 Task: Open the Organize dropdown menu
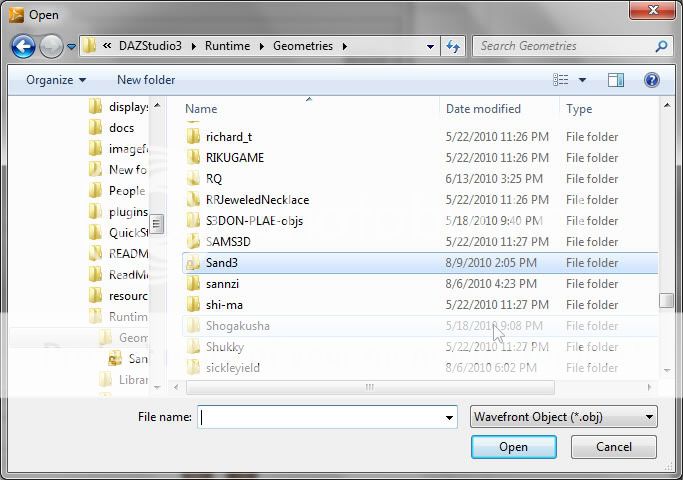coord(56,80)
